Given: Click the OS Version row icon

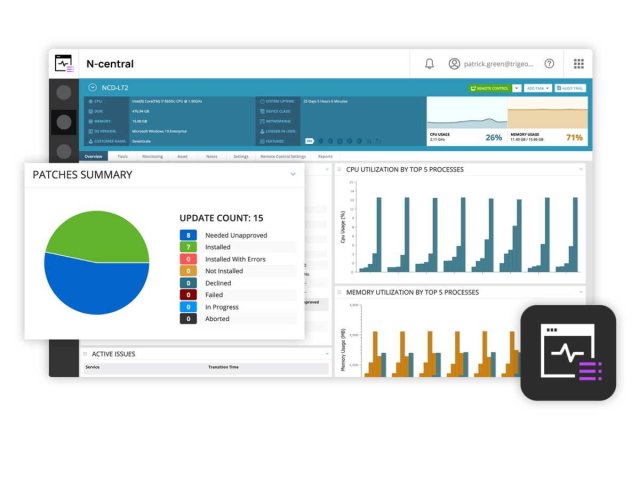Looking at the screenshot, I should (x=91, y=131).
